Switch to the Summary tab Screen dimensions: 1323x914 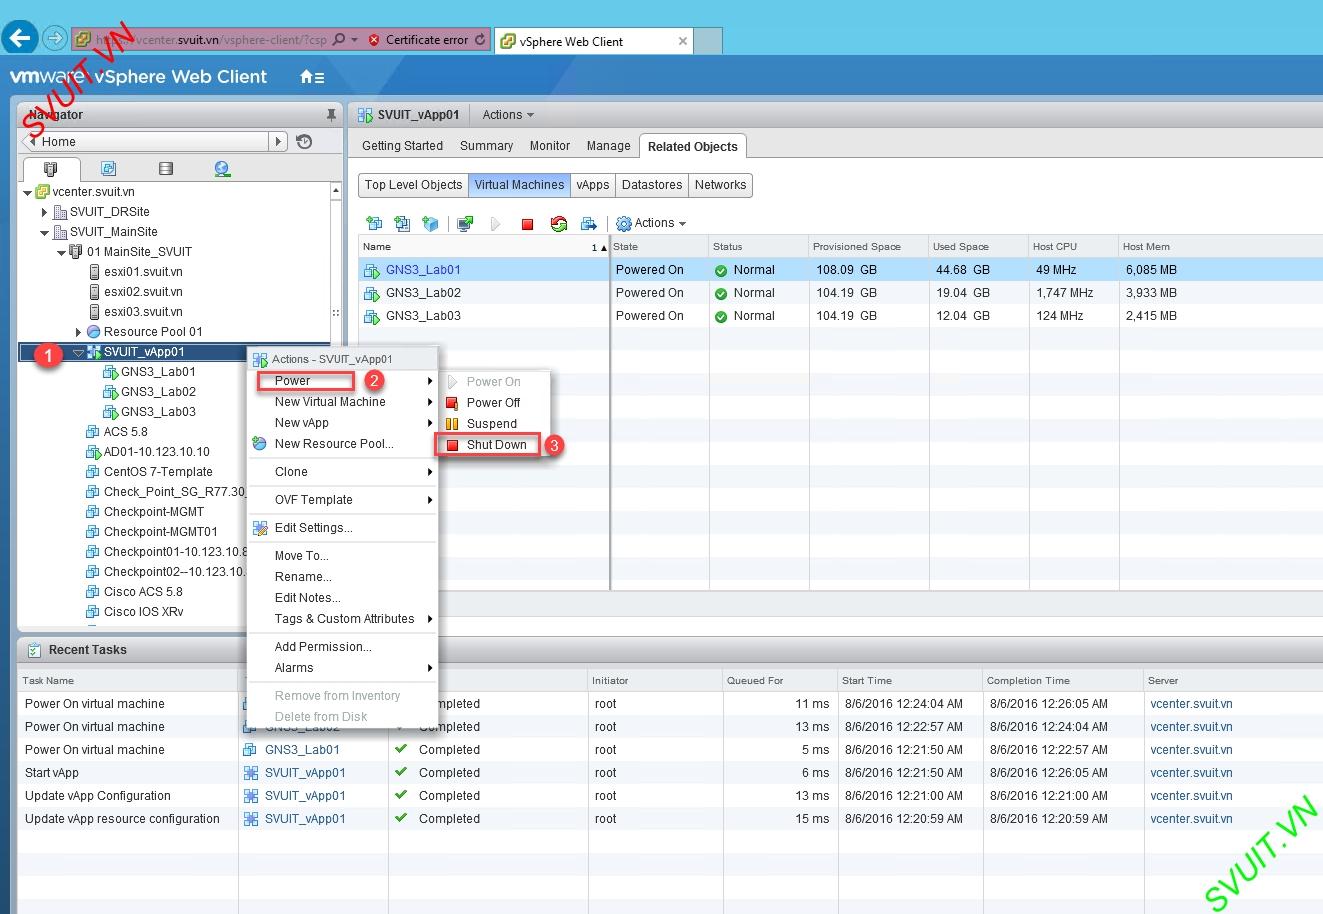[486, 146]
